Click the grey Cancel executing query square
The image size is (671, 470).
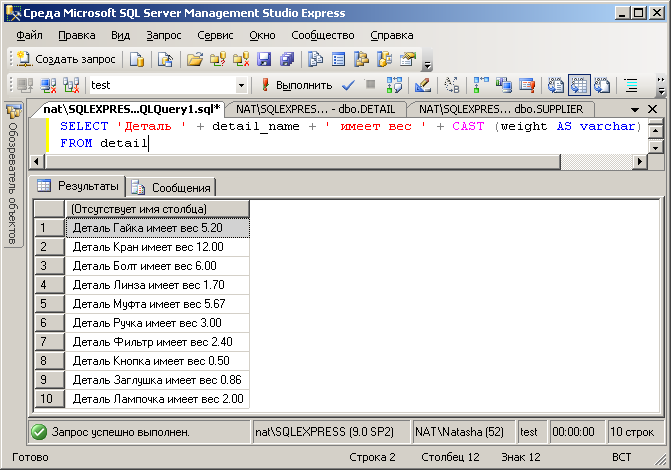click(x=371, y=84)
